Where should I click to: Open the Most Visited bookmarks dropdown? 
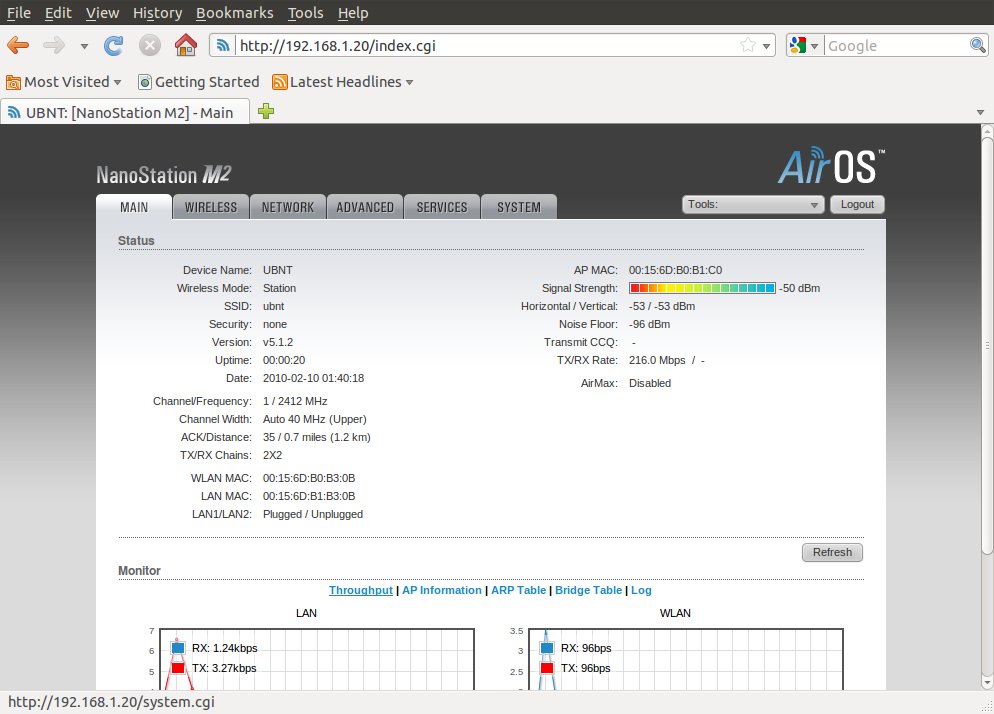63,82
